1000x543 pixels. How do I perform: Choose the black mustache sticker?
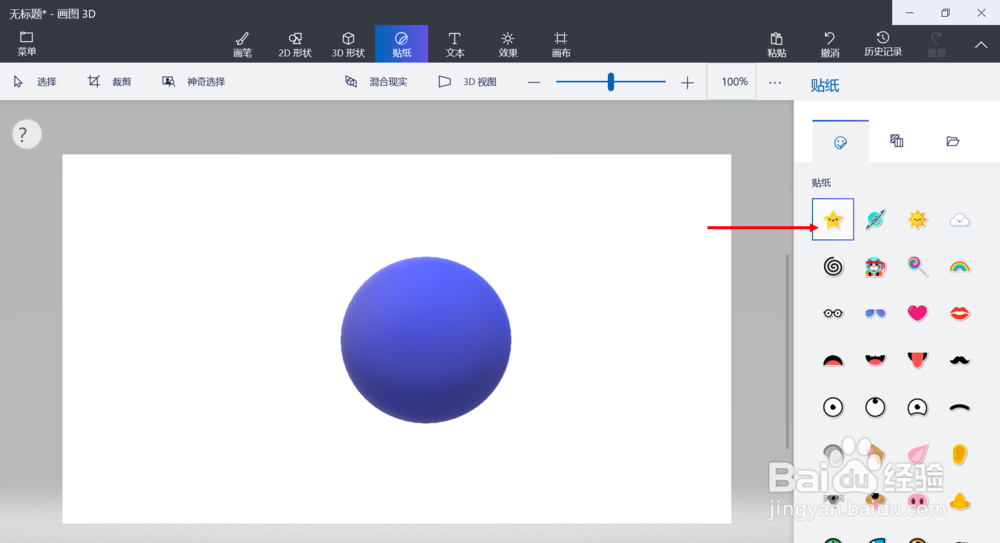[x=959, y=361]
